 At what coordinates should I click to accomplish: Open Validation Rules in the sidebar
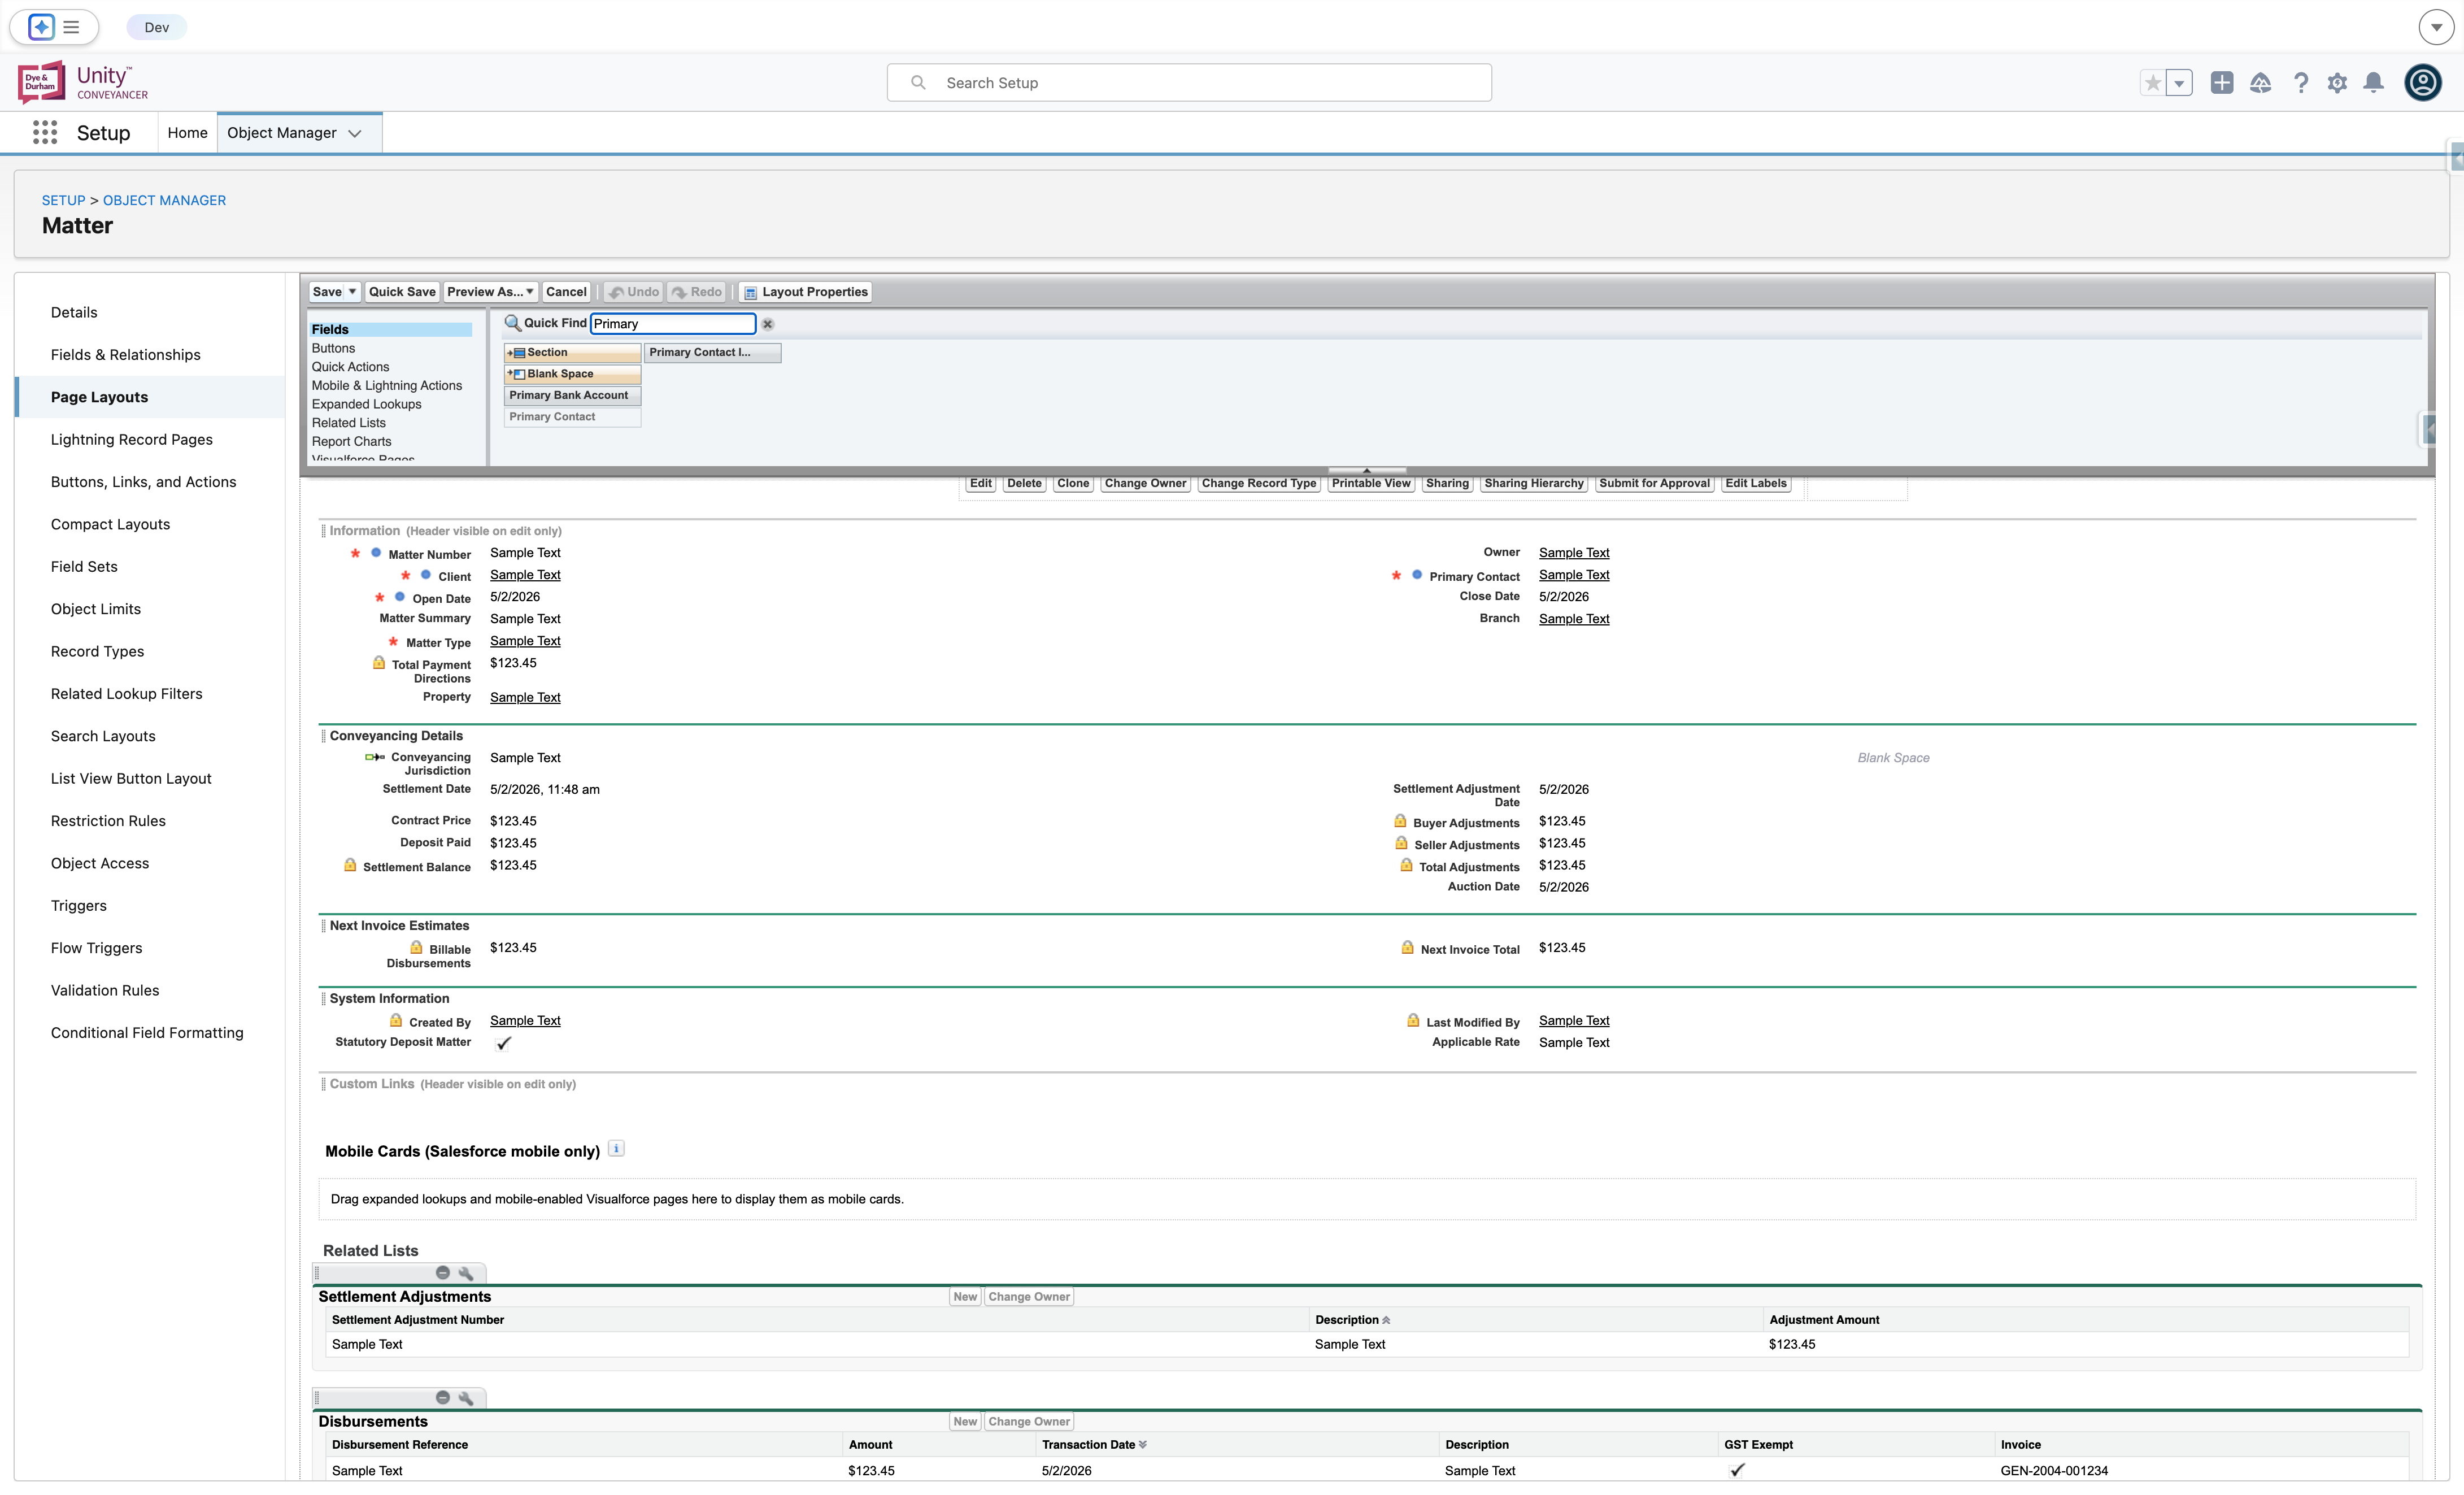105,990
